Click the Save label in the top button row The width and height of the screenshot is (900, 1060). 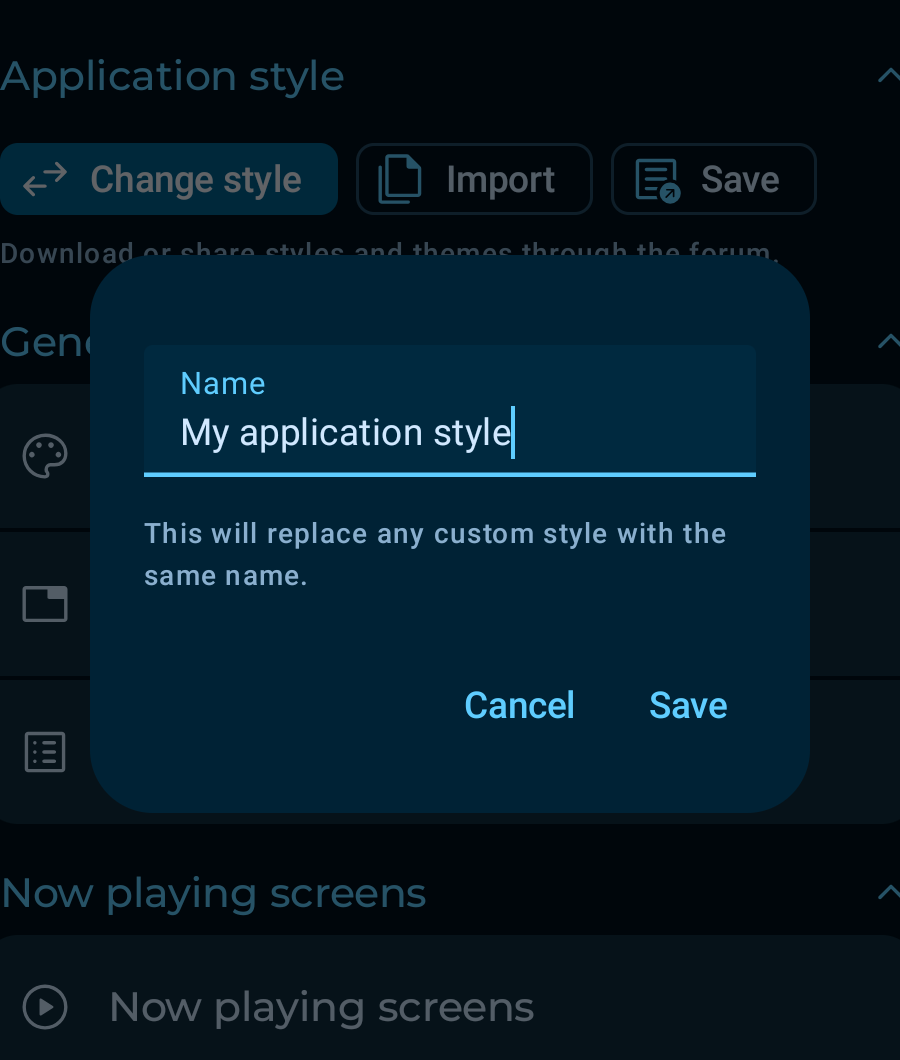740,180
